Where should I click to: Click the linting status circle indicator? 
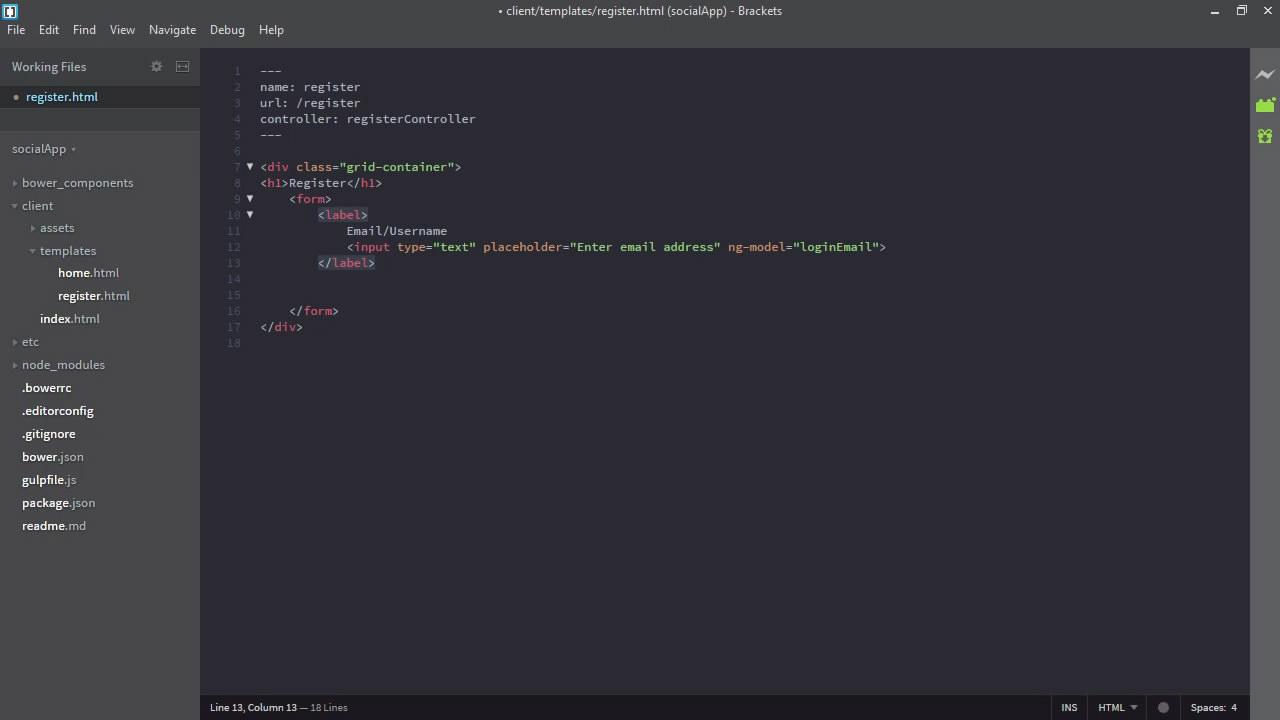pos(1163,707)
